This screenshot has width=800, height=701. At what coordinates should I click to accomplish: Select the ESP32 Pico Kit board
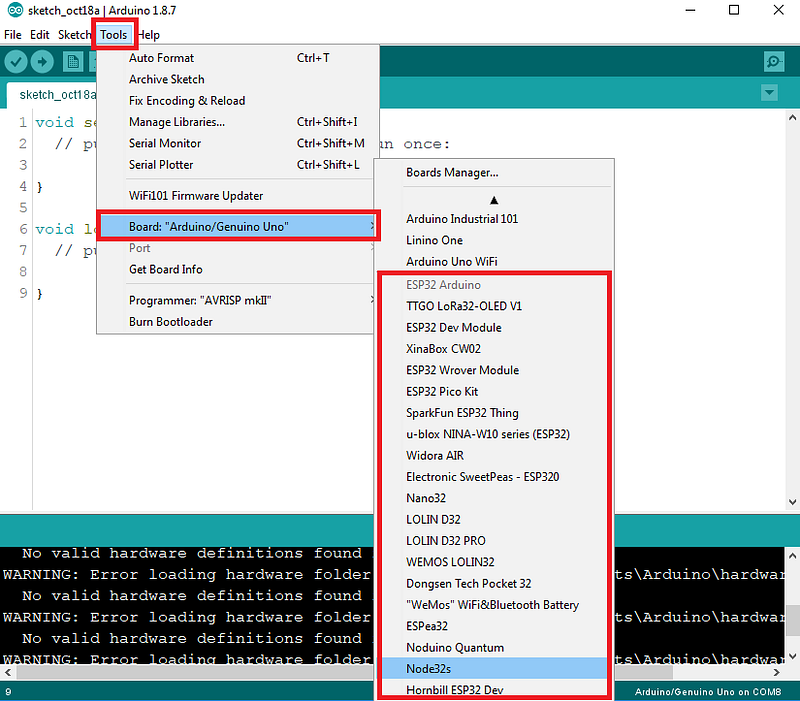coord(494,392)
